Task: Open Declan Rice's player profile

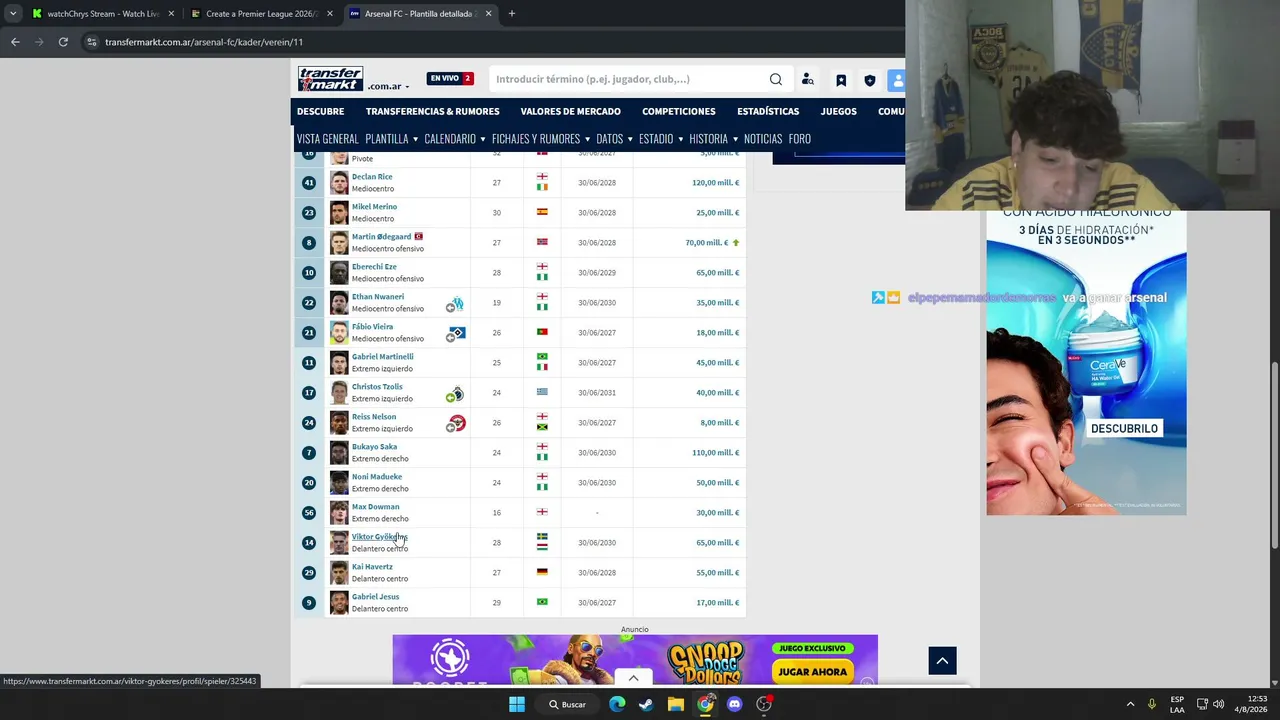Action: click(x=372, y=177)
